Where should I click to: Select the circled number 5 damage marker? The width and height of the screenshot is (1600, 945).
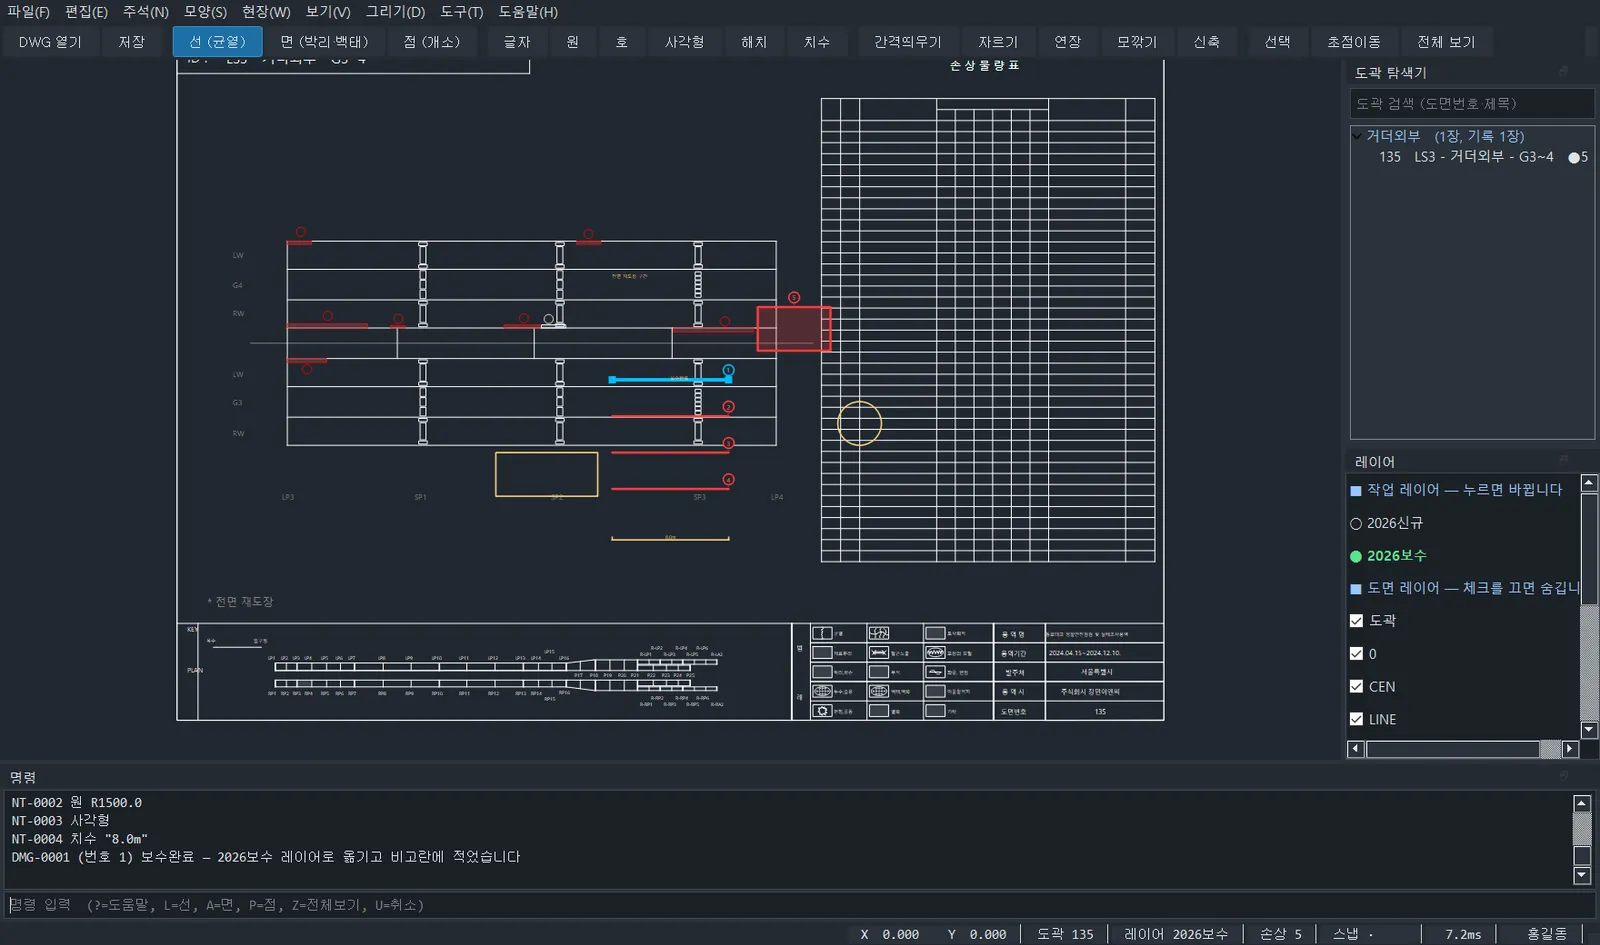point(794,298)
